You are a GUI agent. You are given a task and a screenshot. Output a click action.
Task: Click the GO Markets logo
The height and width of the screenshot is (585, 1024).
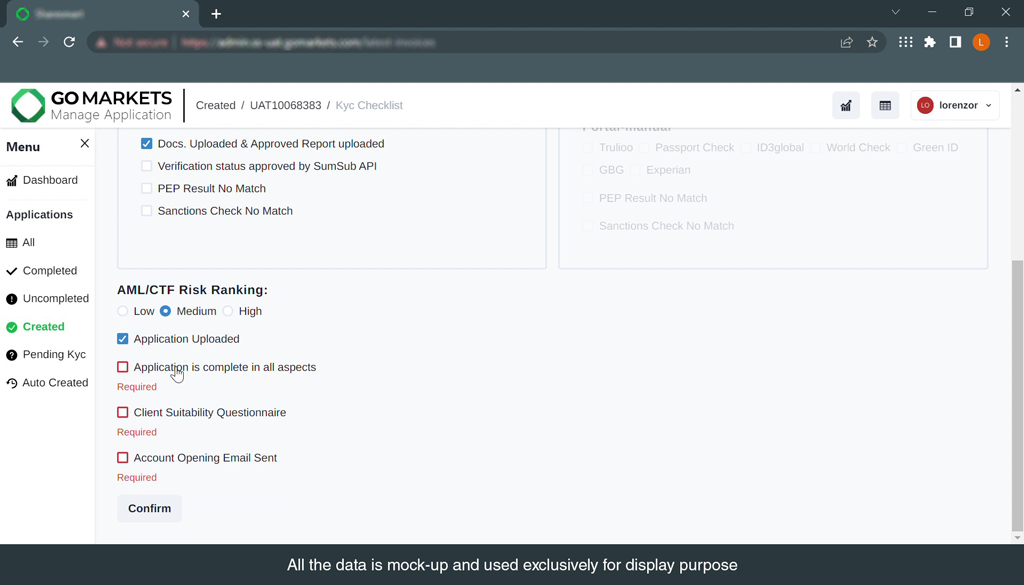click(91, 105)
